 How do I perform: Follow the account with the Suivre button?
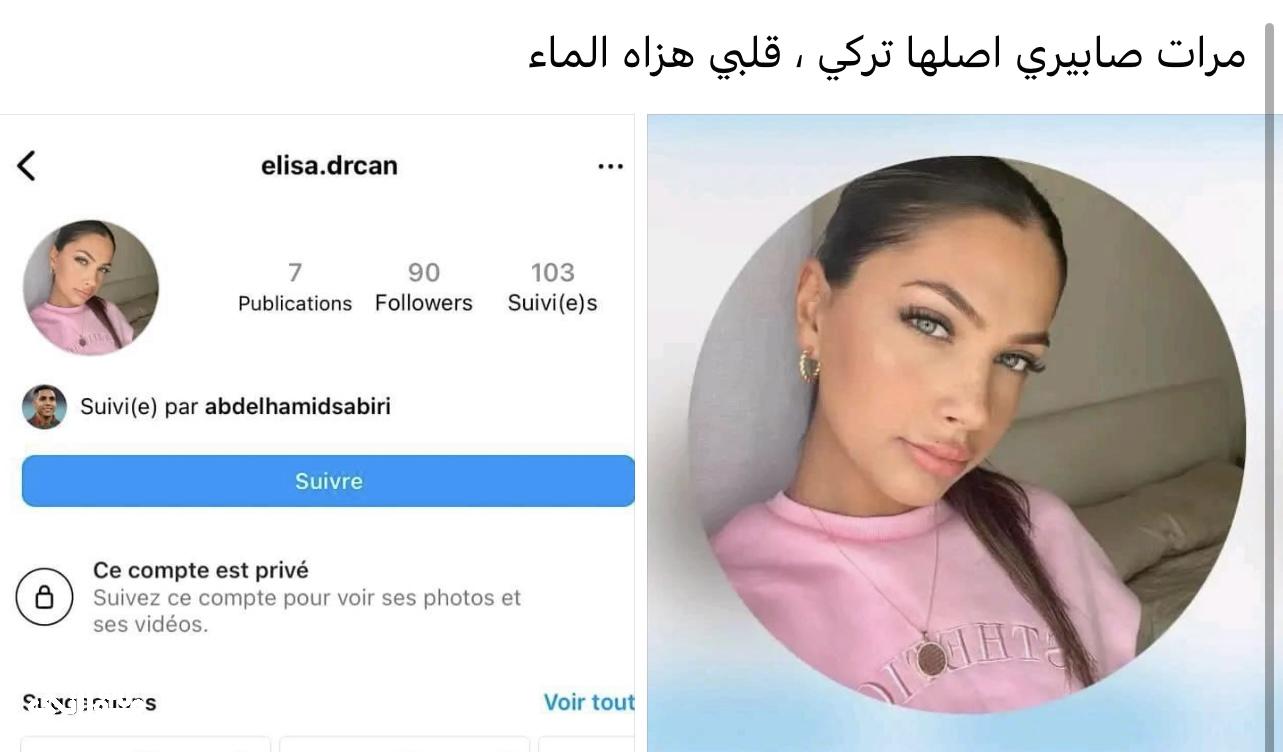328,481
